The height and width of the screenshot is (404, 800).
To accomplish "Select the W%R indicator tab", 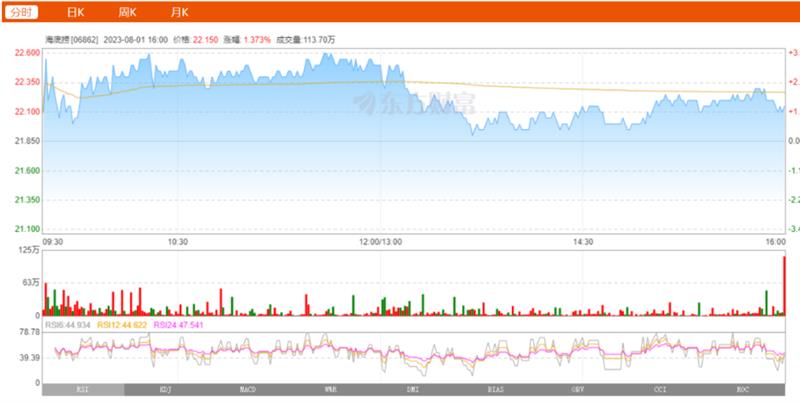I will (x=330, y=389).
